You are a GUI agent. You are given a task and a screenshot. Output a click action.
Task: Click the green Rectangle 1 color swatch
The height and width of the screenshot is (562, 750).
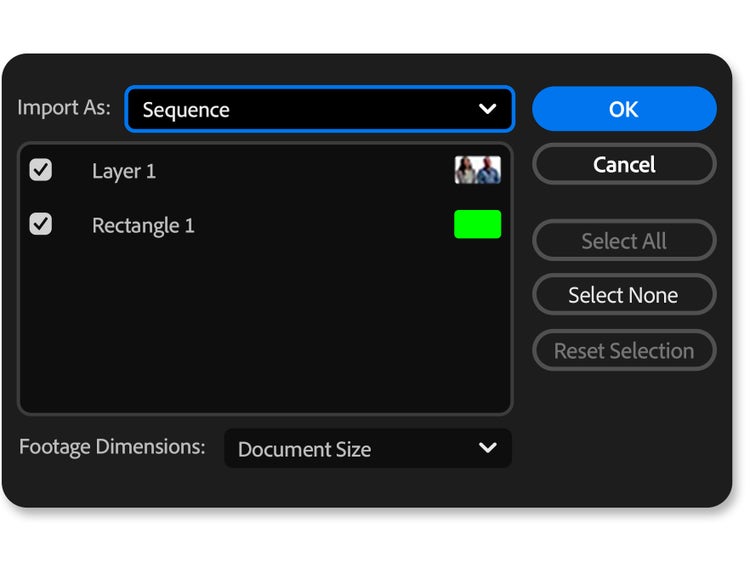point(477,224)
